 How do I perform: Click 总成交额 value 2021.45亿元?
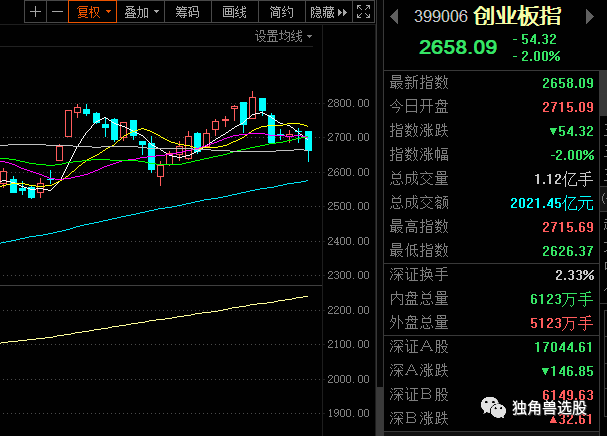click(x=552, y=203)
